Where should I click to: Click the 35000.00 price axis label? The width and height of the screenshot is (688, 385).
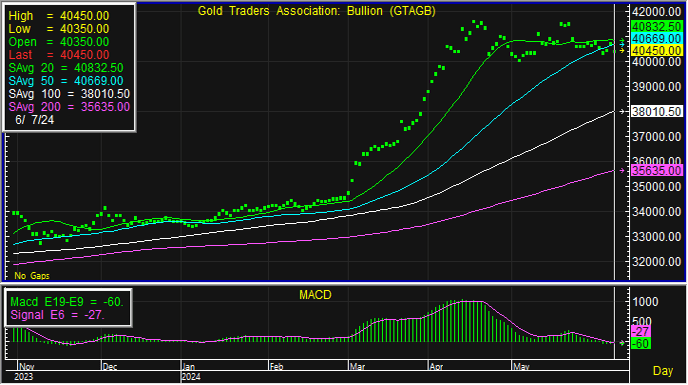(656, 187)
